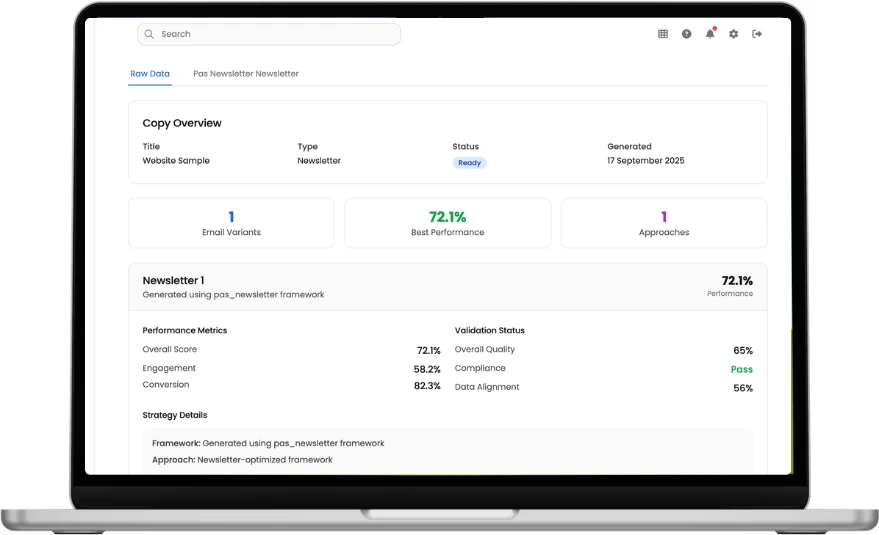This screenshot has height=535, width=879.
Task: Click the Website Sample title
Action: [176, 160]
